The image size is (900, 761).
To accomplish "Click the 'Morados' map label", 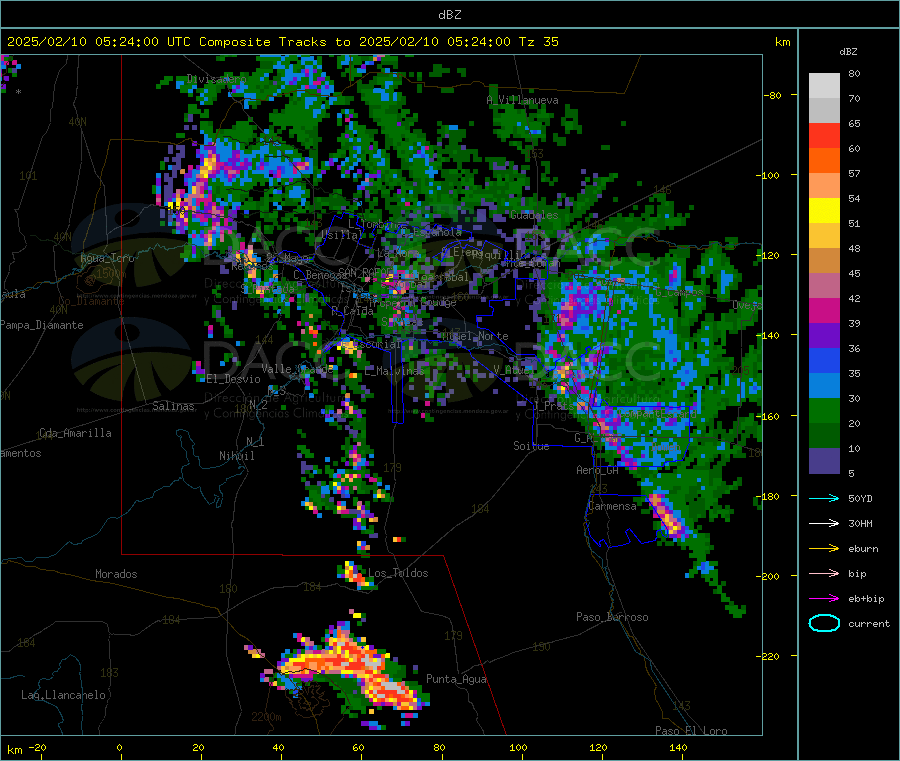I will (116, 574).
